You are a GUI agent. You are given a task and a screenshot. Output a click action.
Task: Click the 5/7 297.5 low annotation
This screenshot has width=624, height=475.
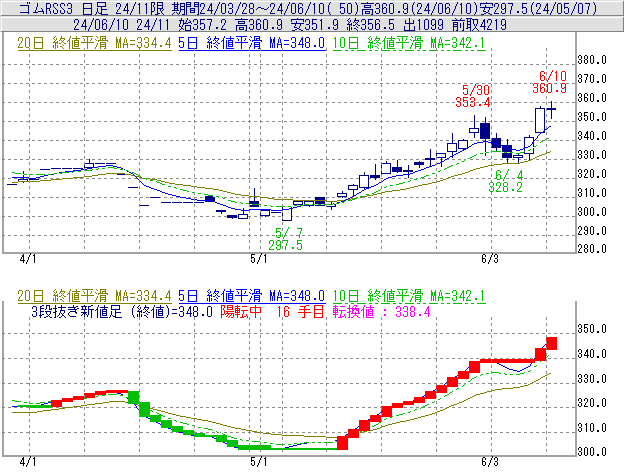285,239
